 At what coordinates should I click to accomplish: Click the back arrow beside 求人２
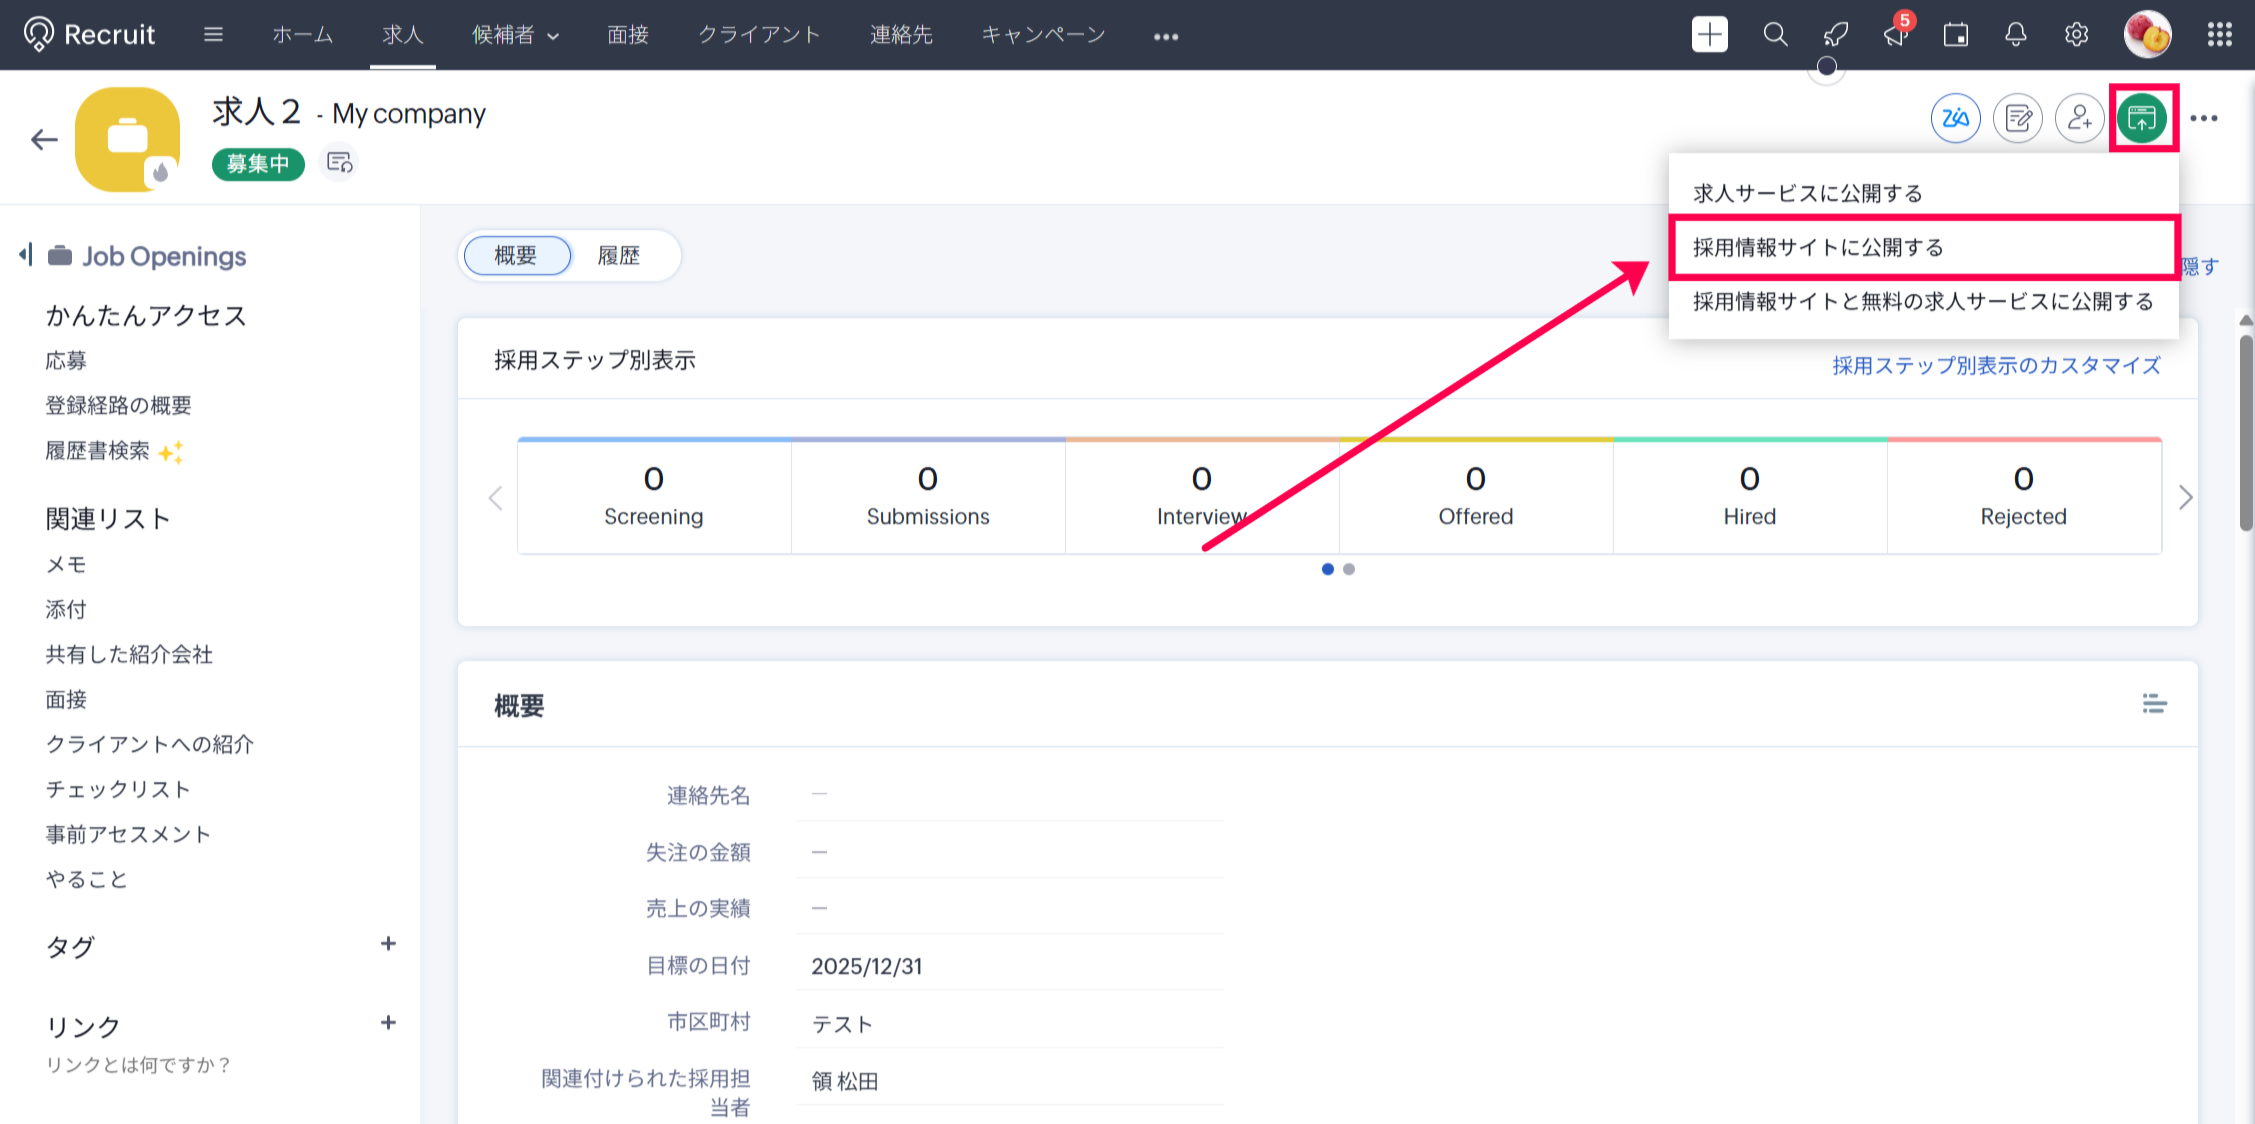[44, 140]
